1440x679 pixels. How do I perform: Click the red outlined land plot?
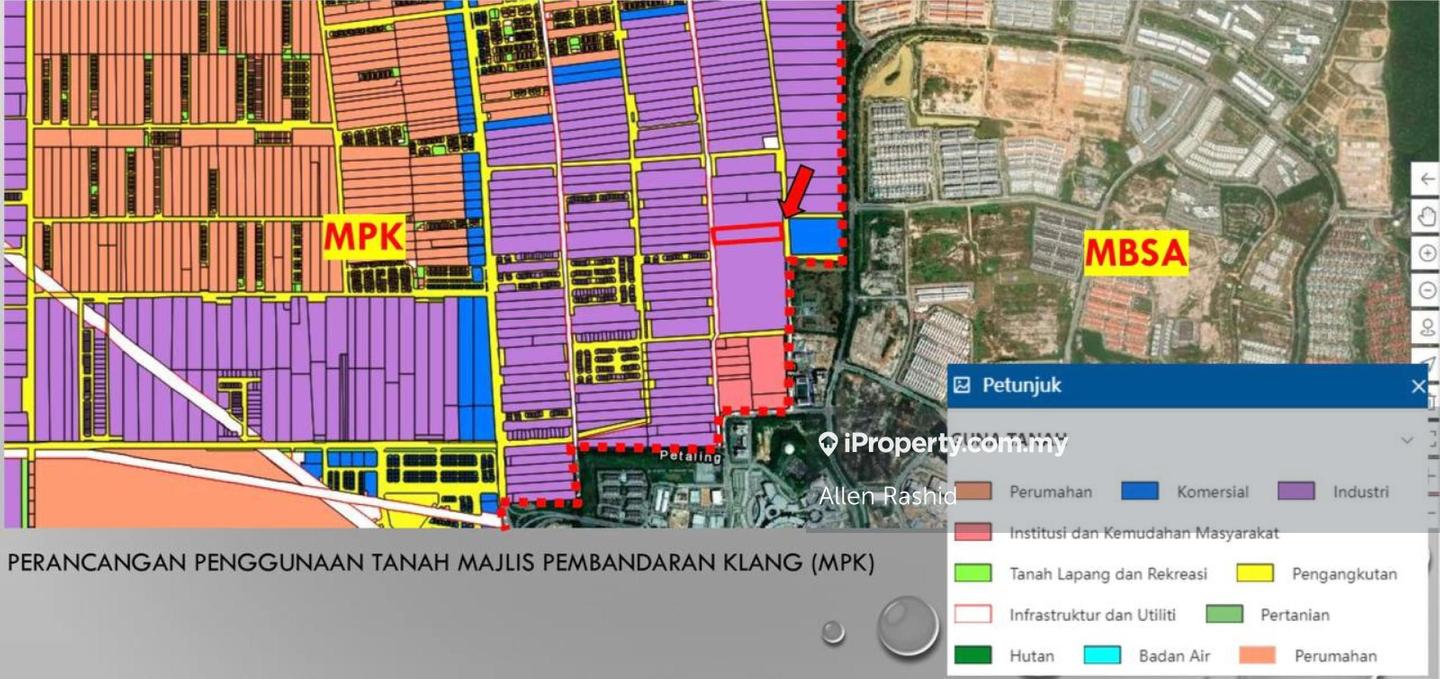pyautogui.click(x=746, y=234)
